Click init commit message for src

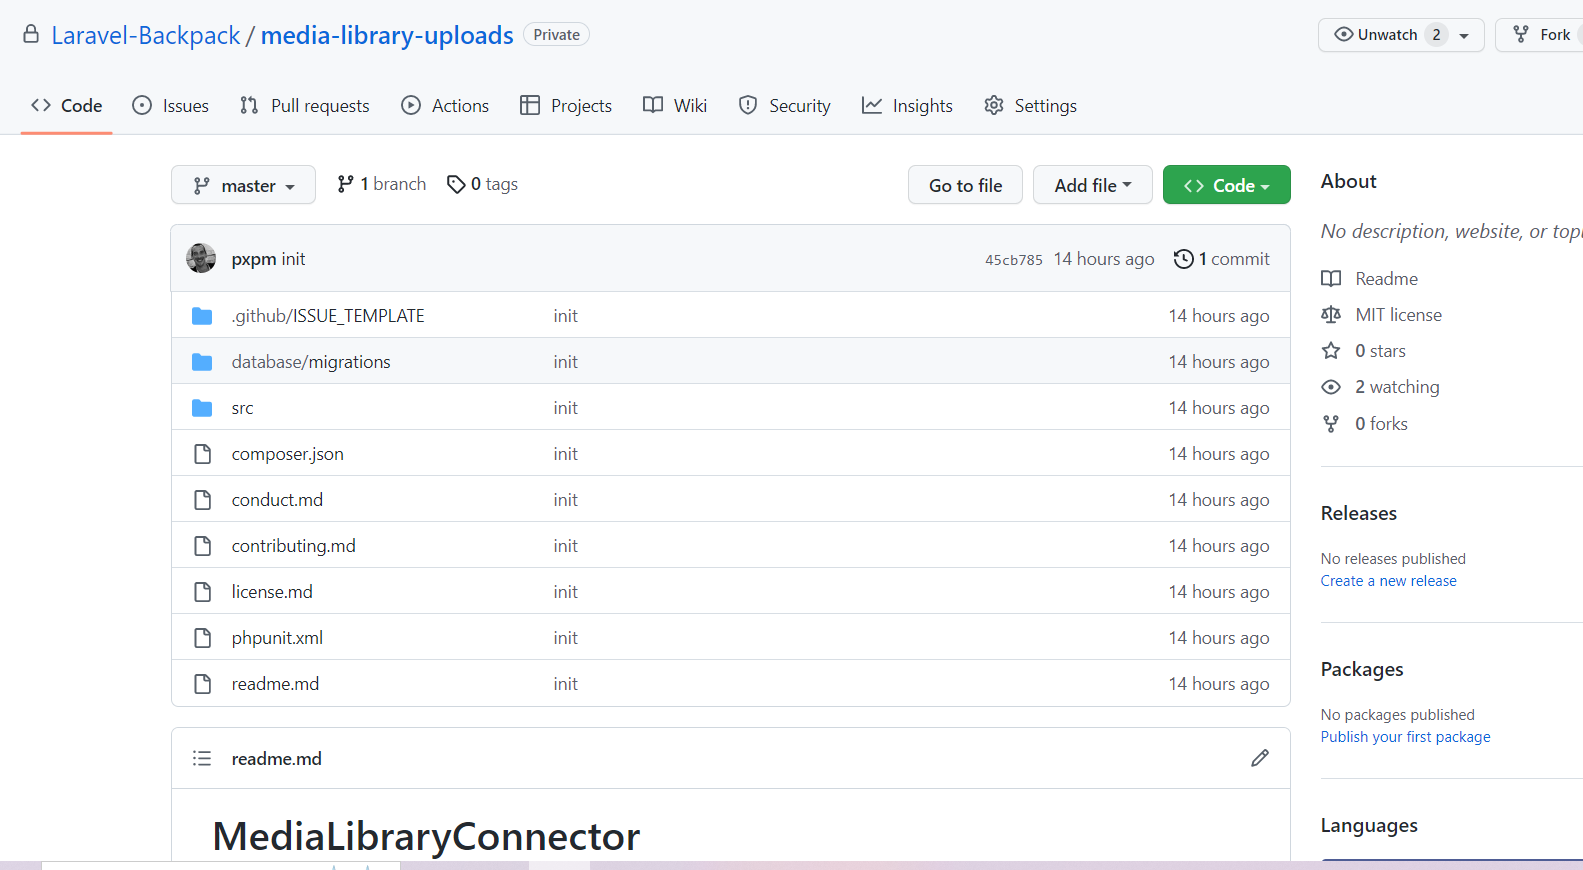566,408
